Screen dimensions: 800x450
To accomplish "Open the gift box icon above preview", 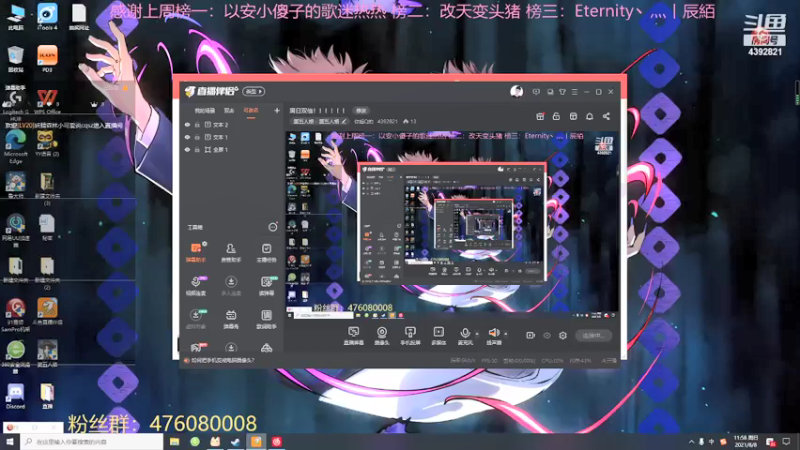I will 540,116.
